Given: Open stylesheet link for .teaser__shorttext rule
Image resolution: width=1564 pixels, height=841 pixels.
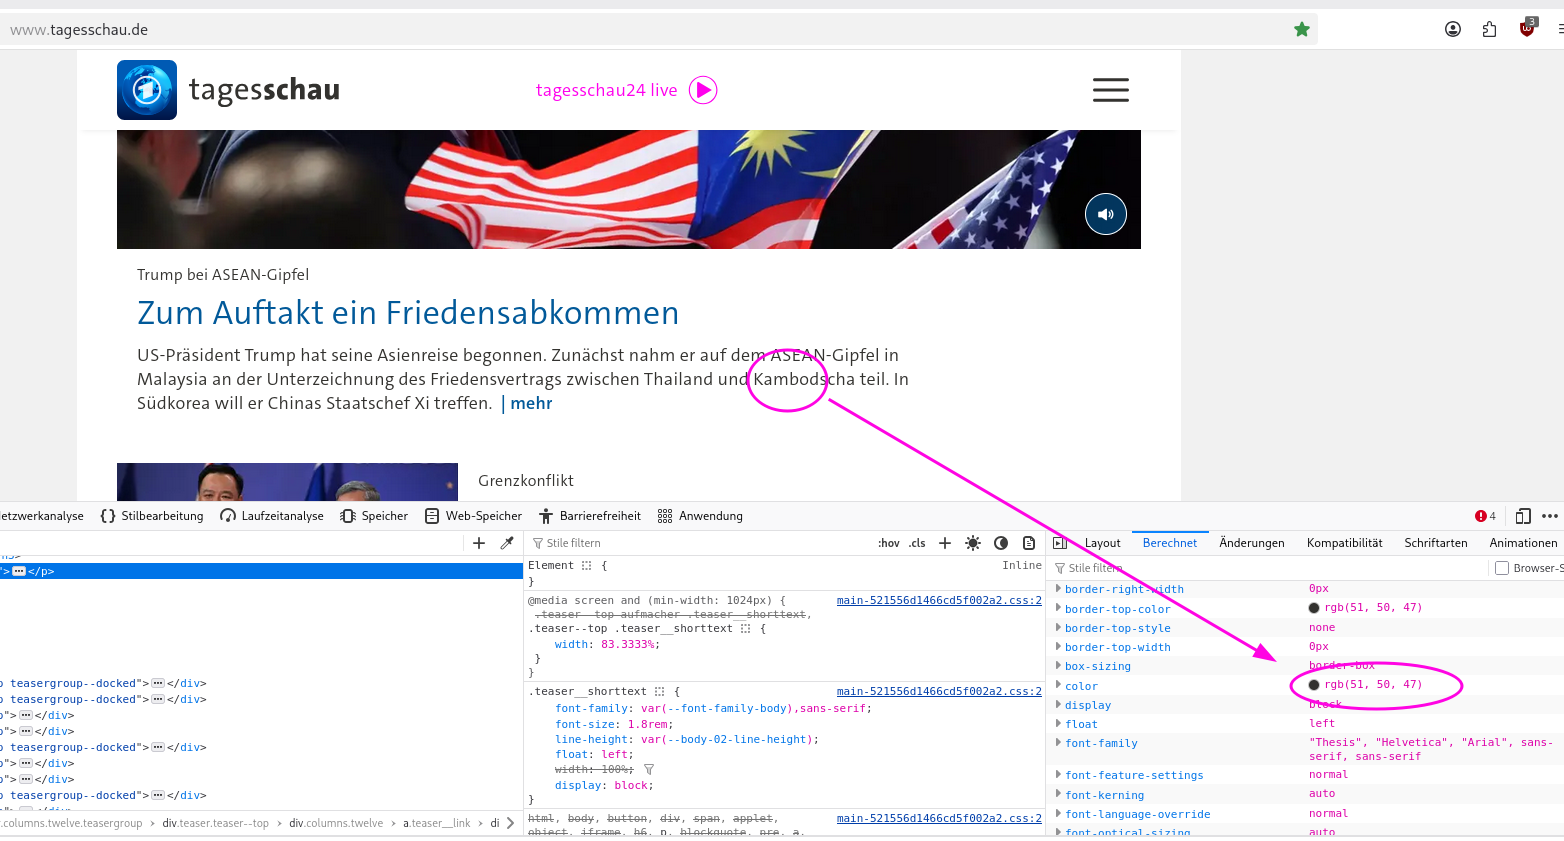Looking at the screenshot, I should [x=939, y=691].
